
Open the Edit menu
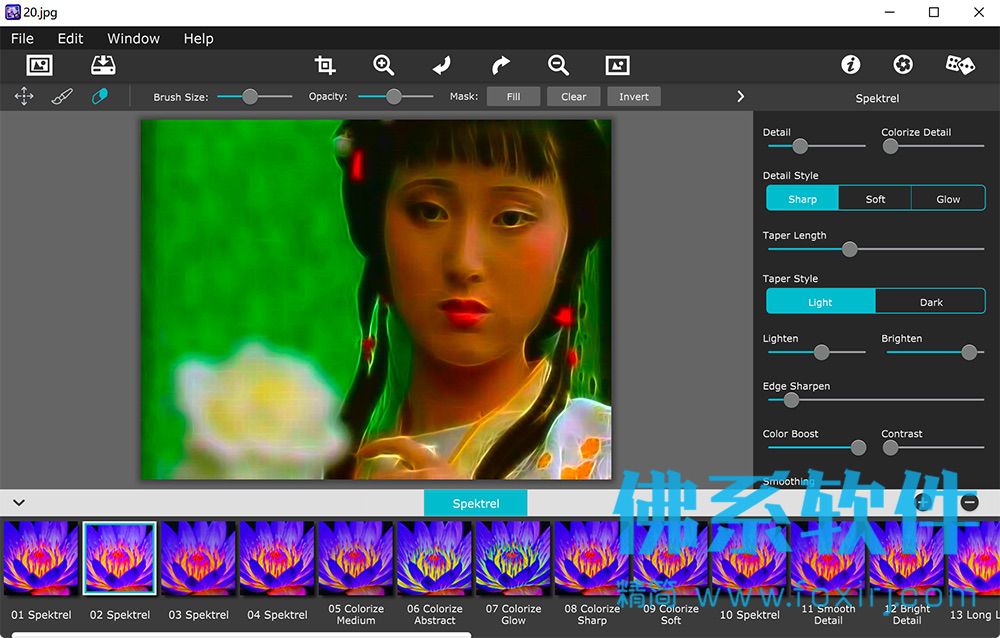[x=70, y=38]
